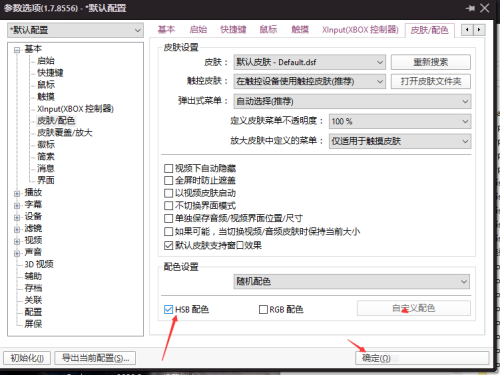Image resolution: width=500 pixels, height=375 pixels.
Task: Pin the preferences window with pushpin icon
Action: pos(470,8)
